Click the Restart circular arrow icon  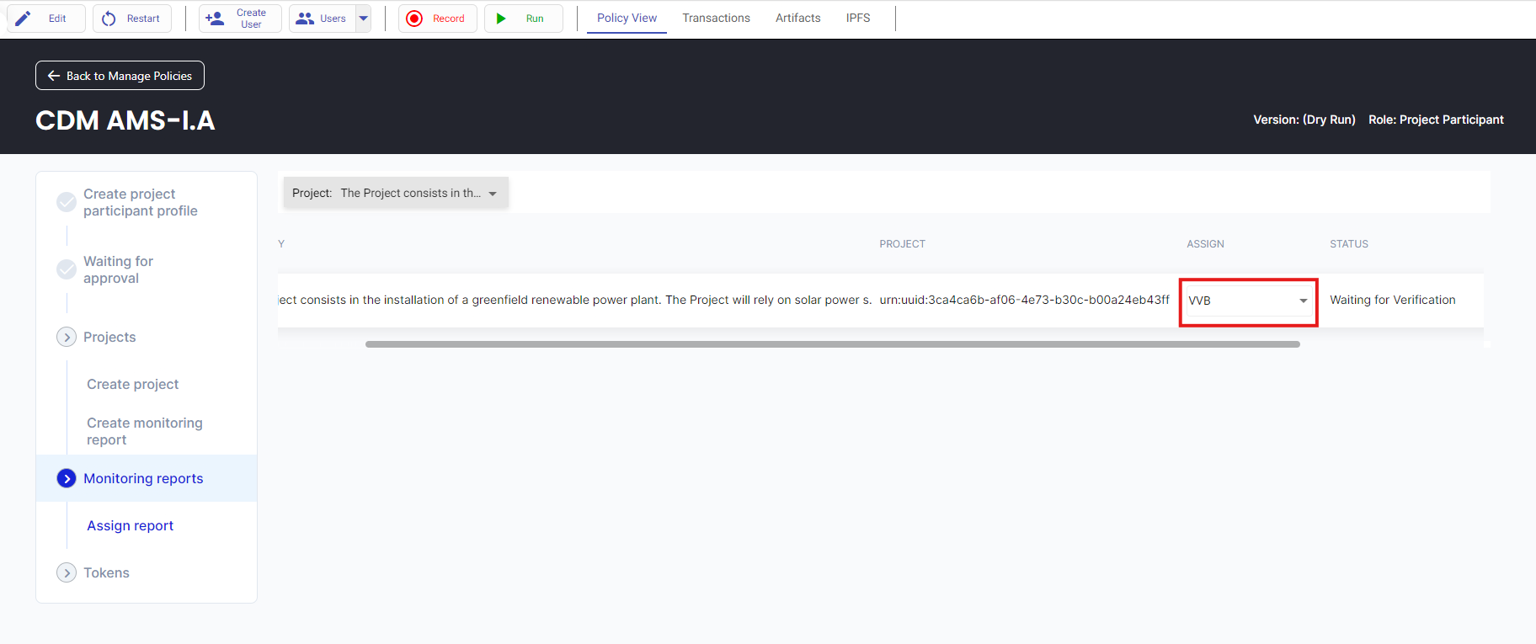pos(109,18)
